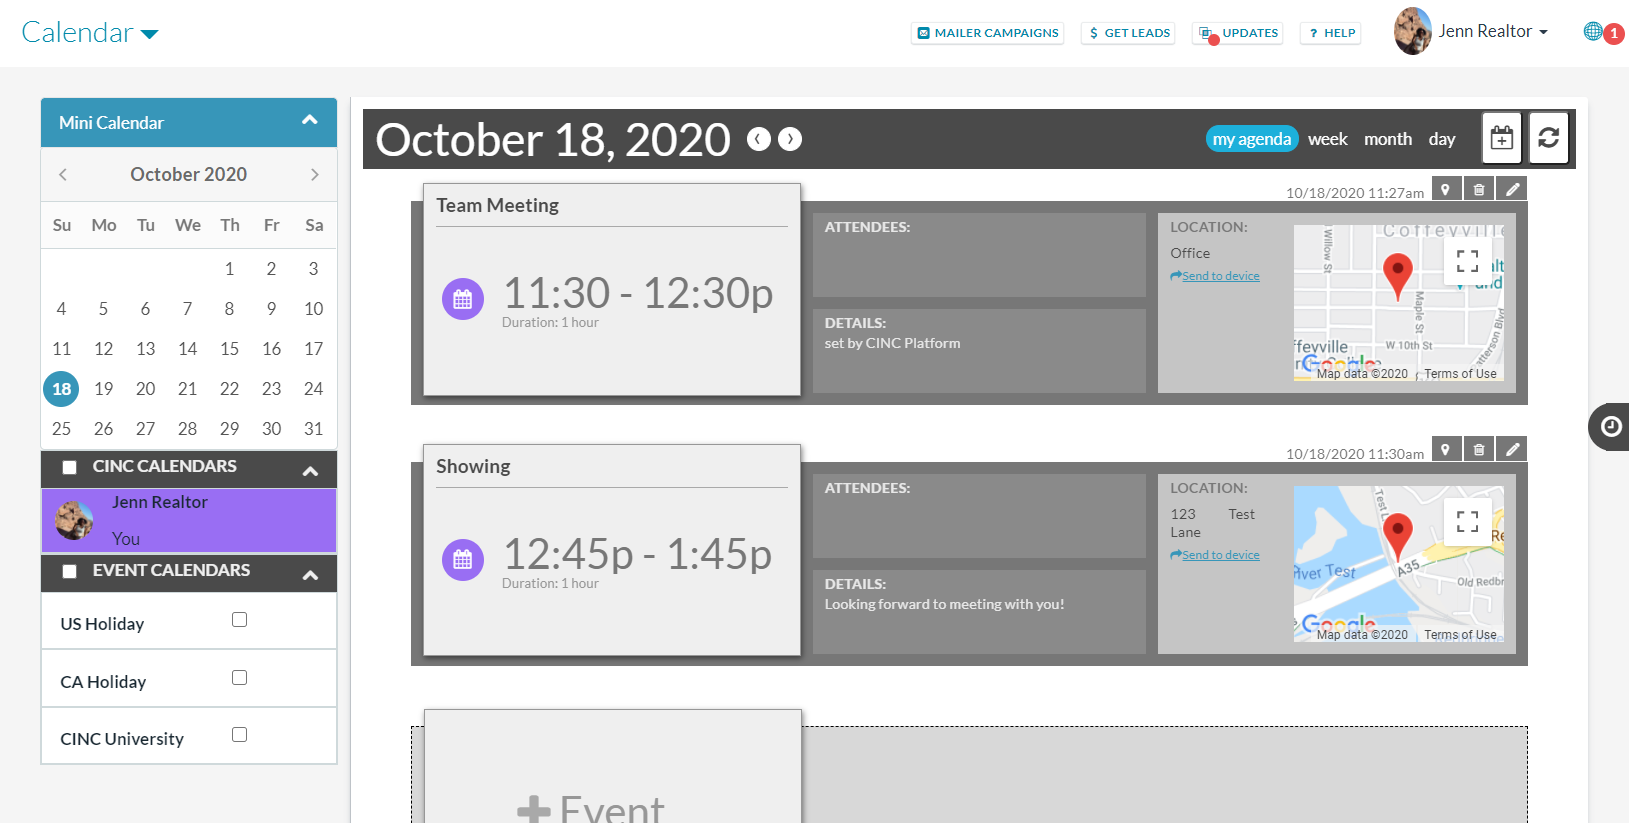
Task: Open the add new event calendar icon
Action: (x=1501, y=138)
